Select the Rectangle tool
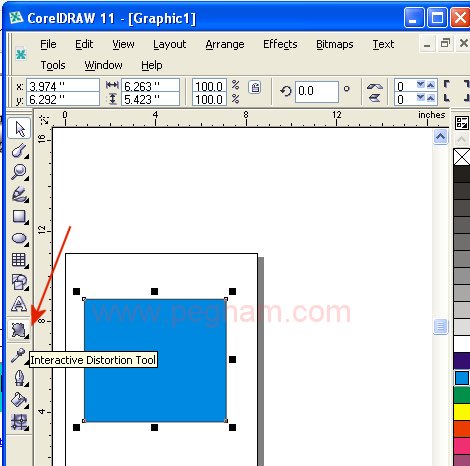The width and height of the screenshot is (470, 466). [19, 216]
